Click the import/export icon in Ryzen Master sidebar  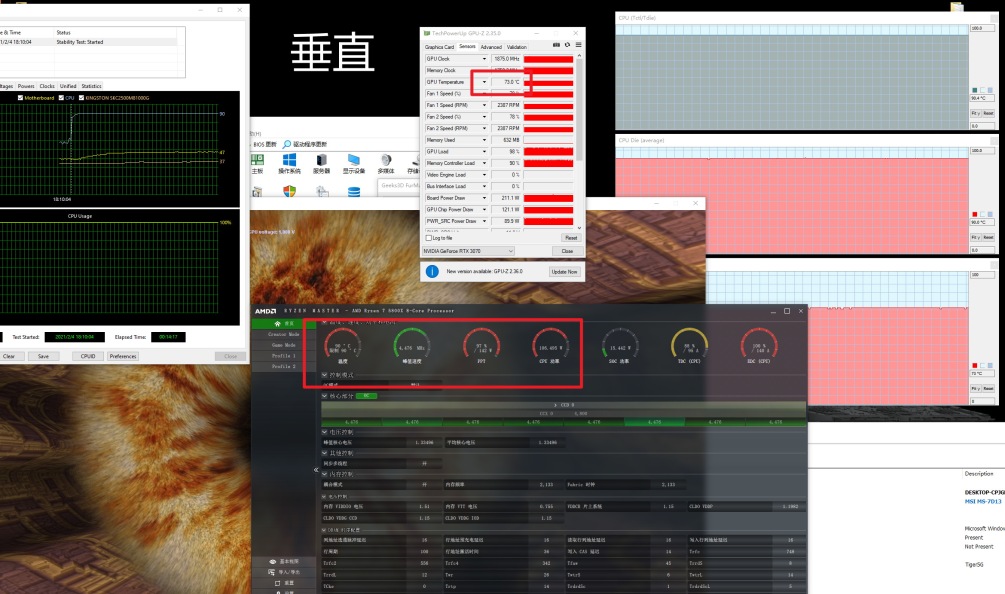click(272, 572)
